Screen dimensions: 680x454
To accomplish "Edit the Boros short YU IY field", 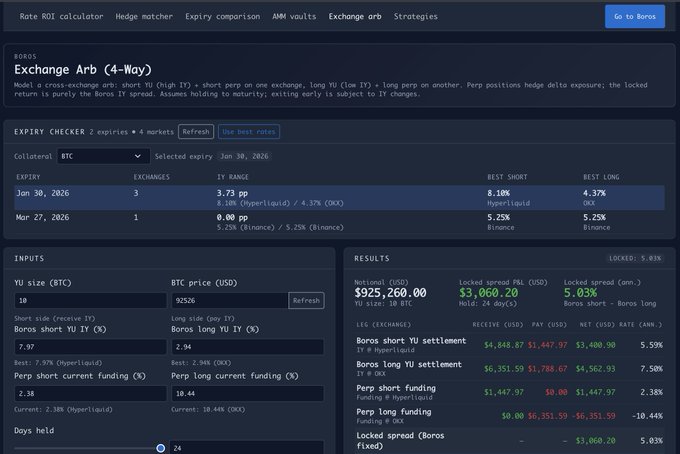I will pos(88,347).
